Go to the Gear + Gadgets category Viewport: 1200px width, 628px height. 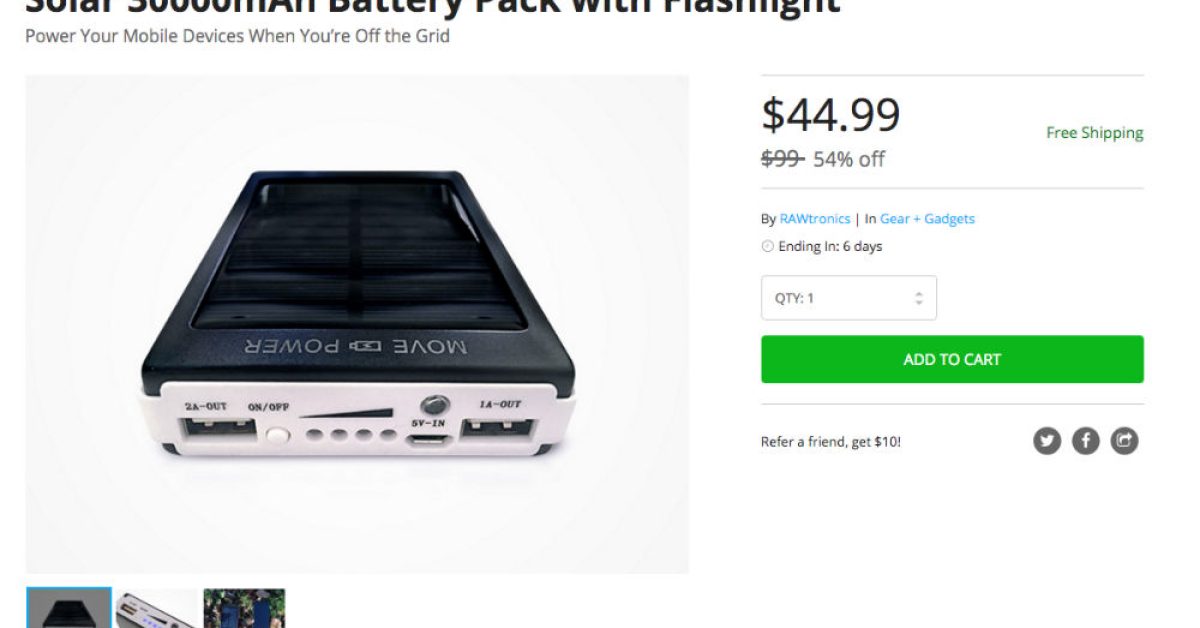tap(927, 219)
